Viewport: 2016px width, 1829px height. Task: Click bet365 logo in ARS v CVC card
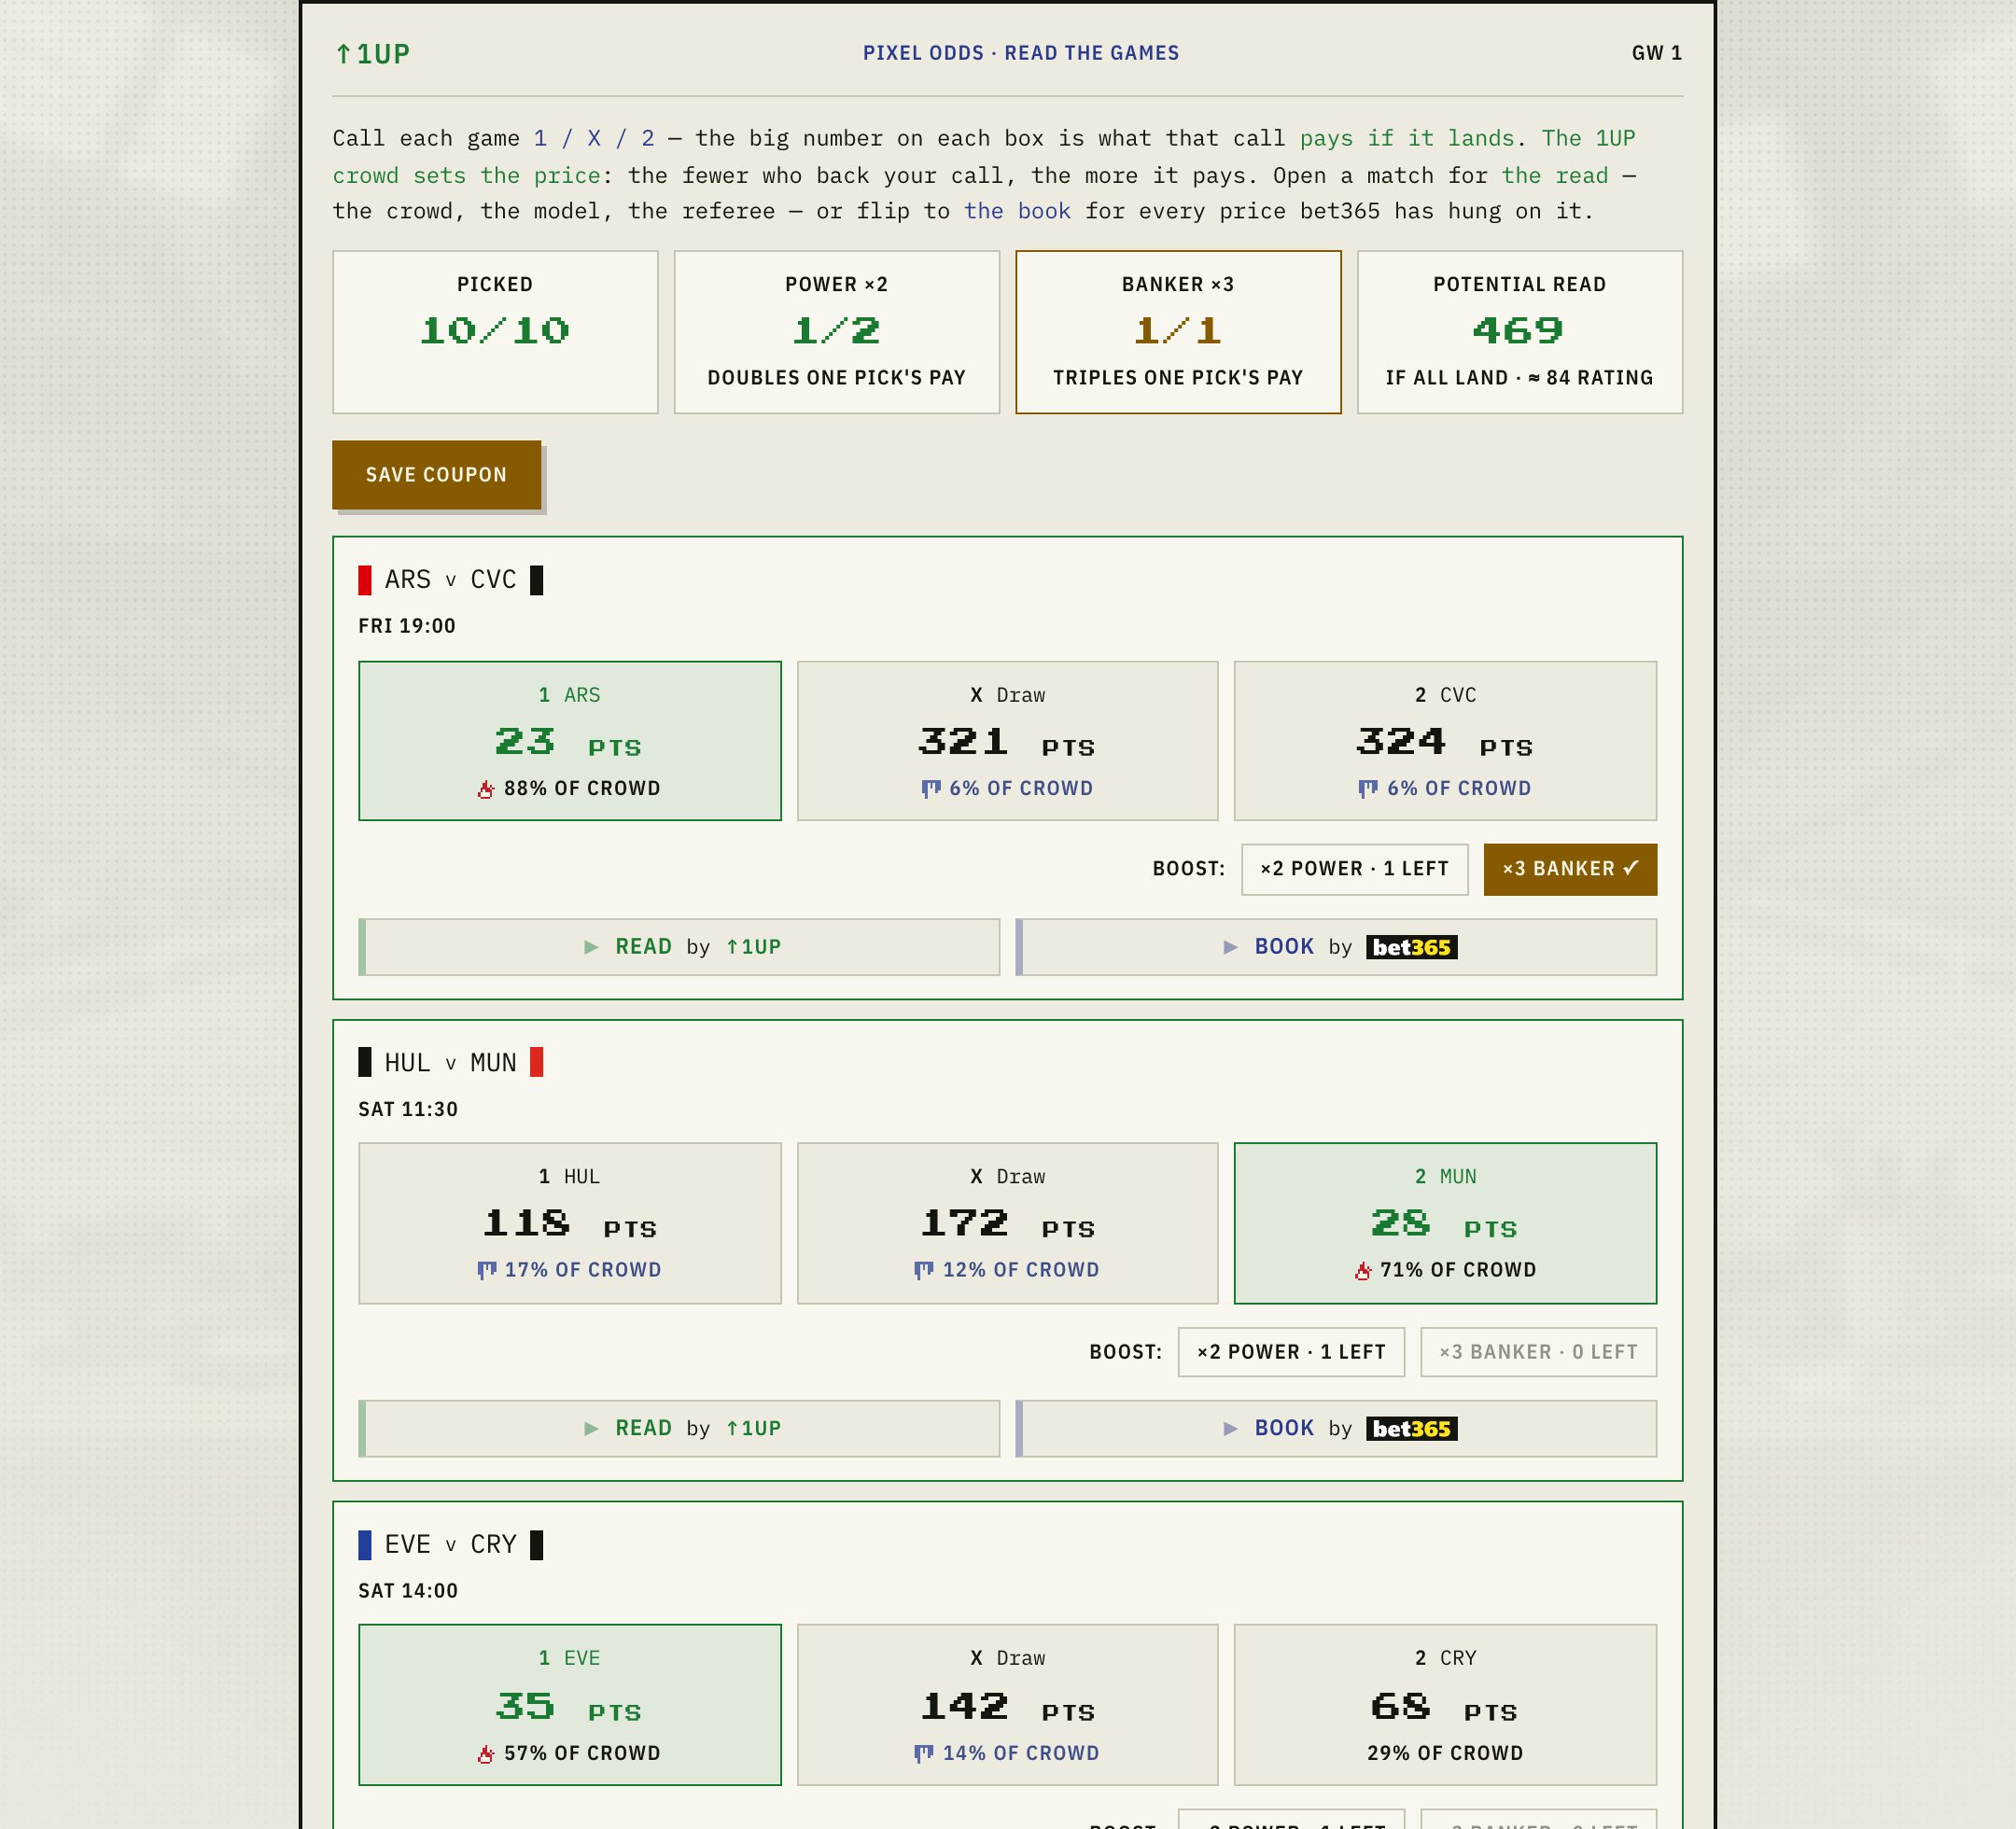coord(1412,947)
